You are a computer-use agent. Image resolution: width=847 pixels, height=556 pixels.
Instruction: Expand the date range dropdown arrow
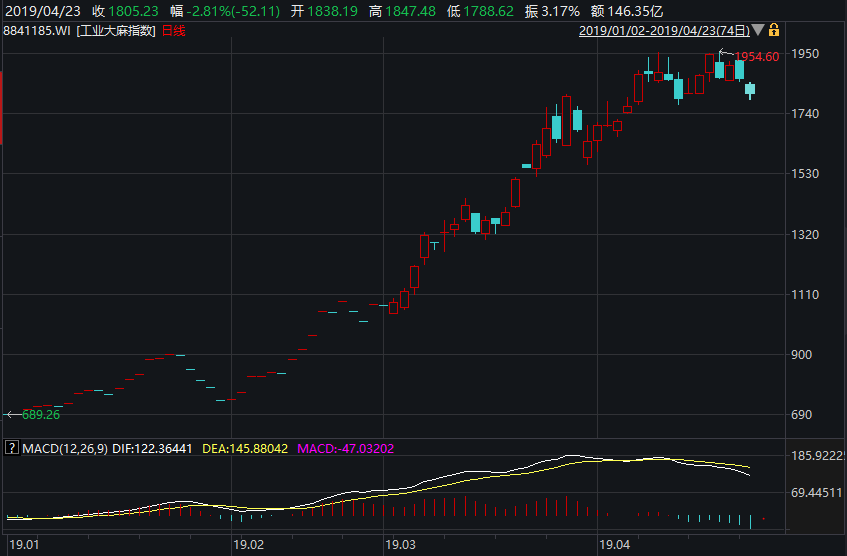coord(758,31)
